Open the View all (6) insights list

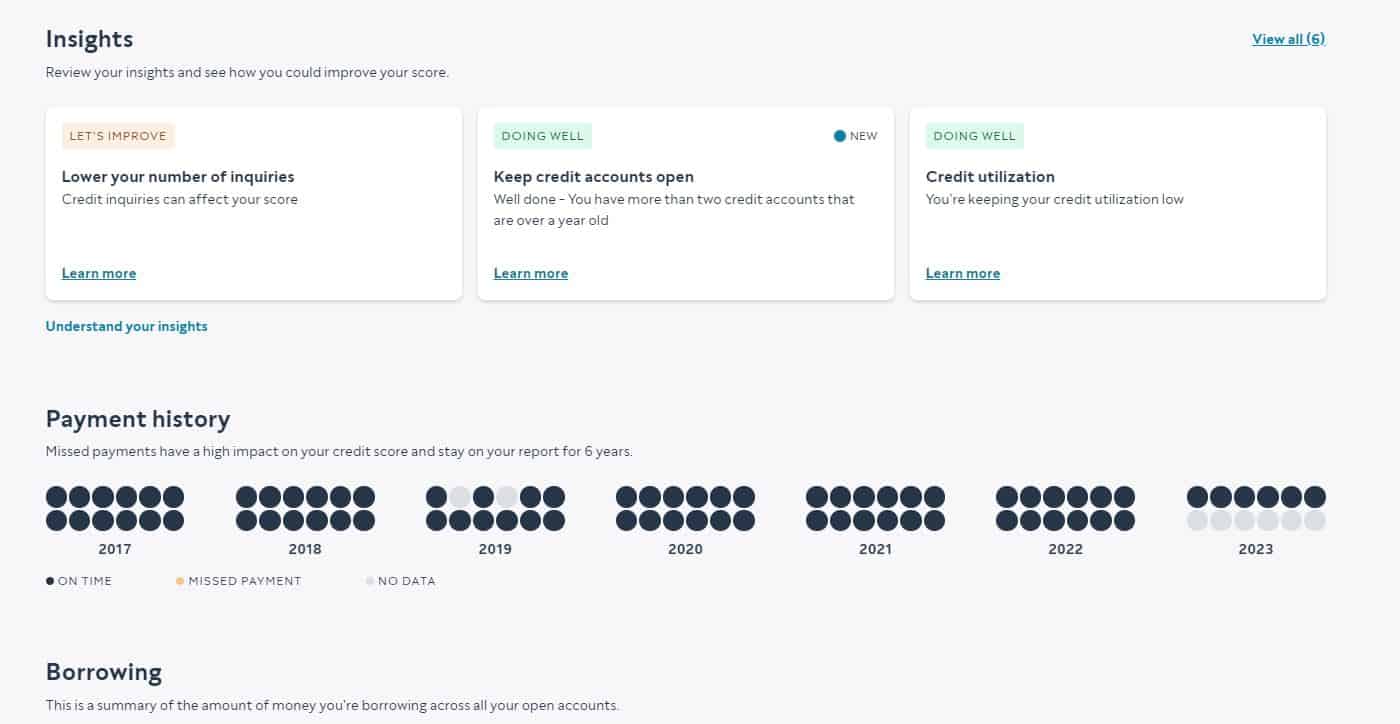pos(1288,38)
